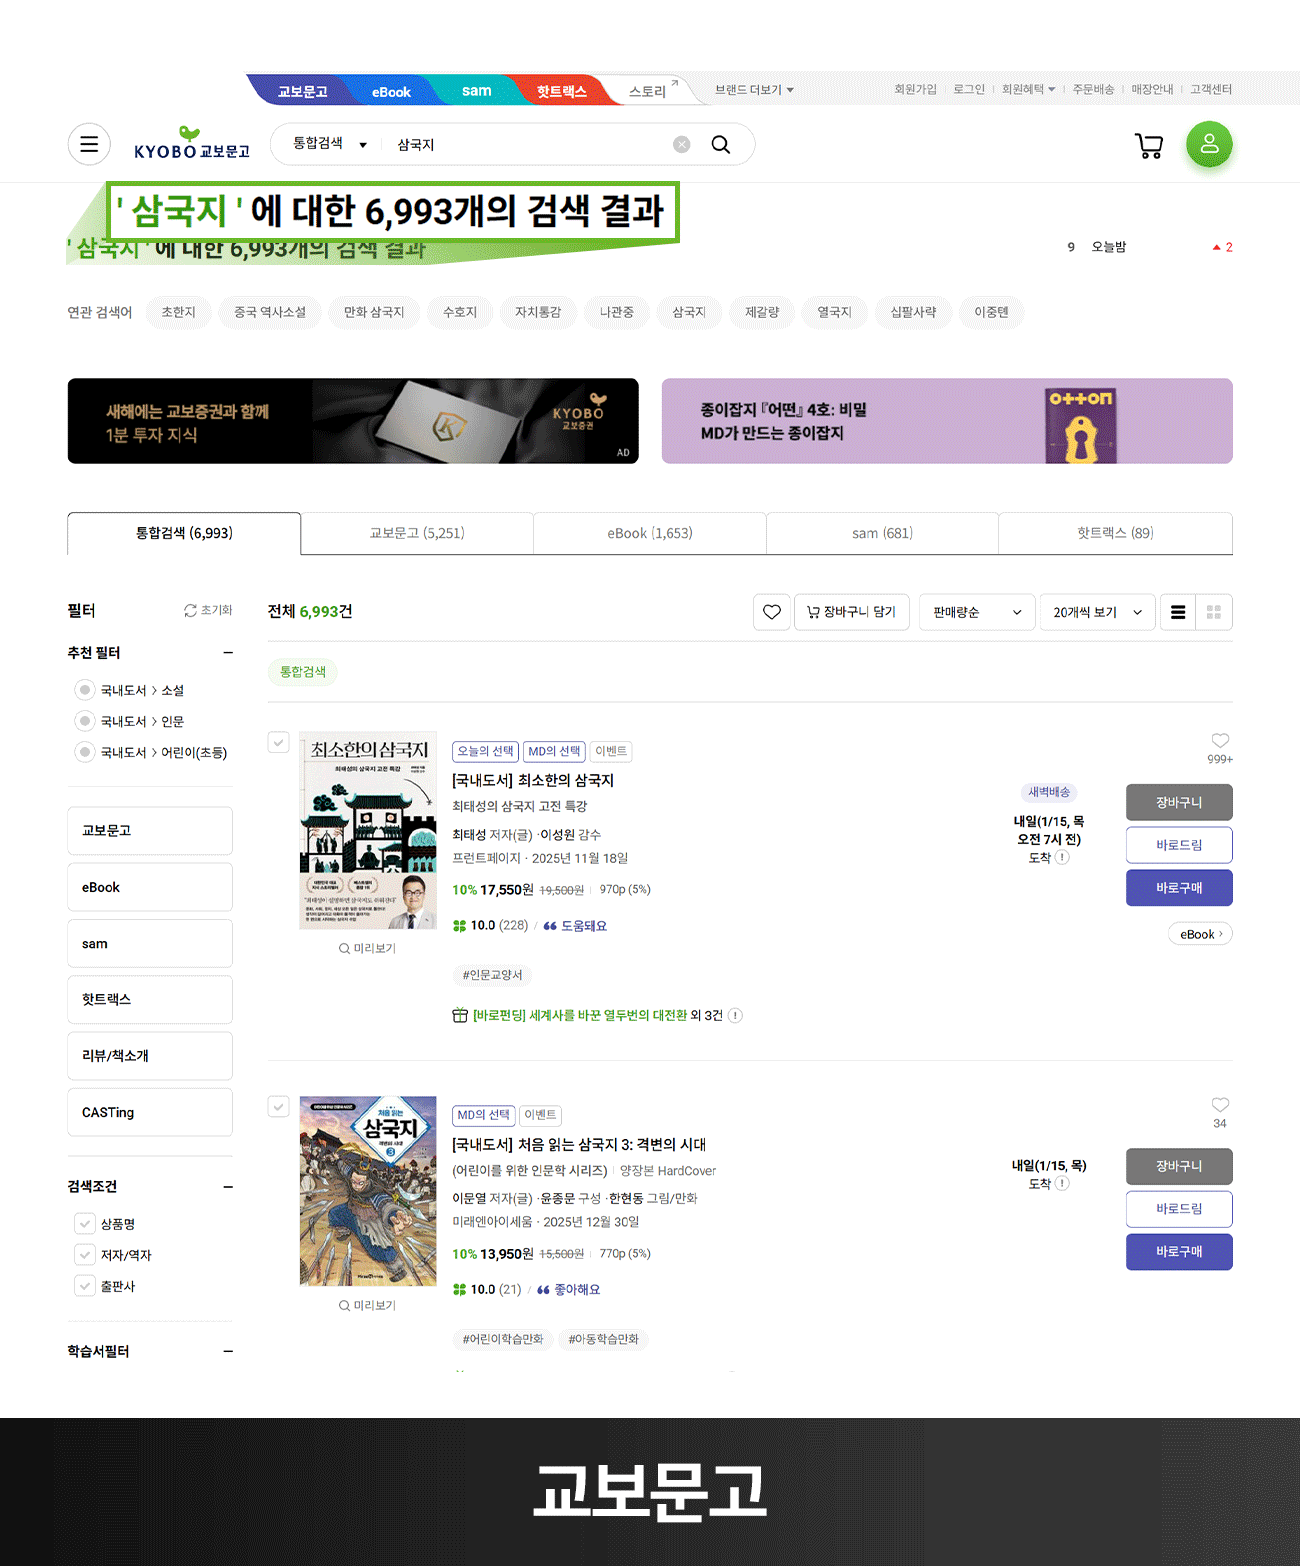Open the 핫트랙스 top tab
The image size is (1300, 1566).
pos(561,91)
